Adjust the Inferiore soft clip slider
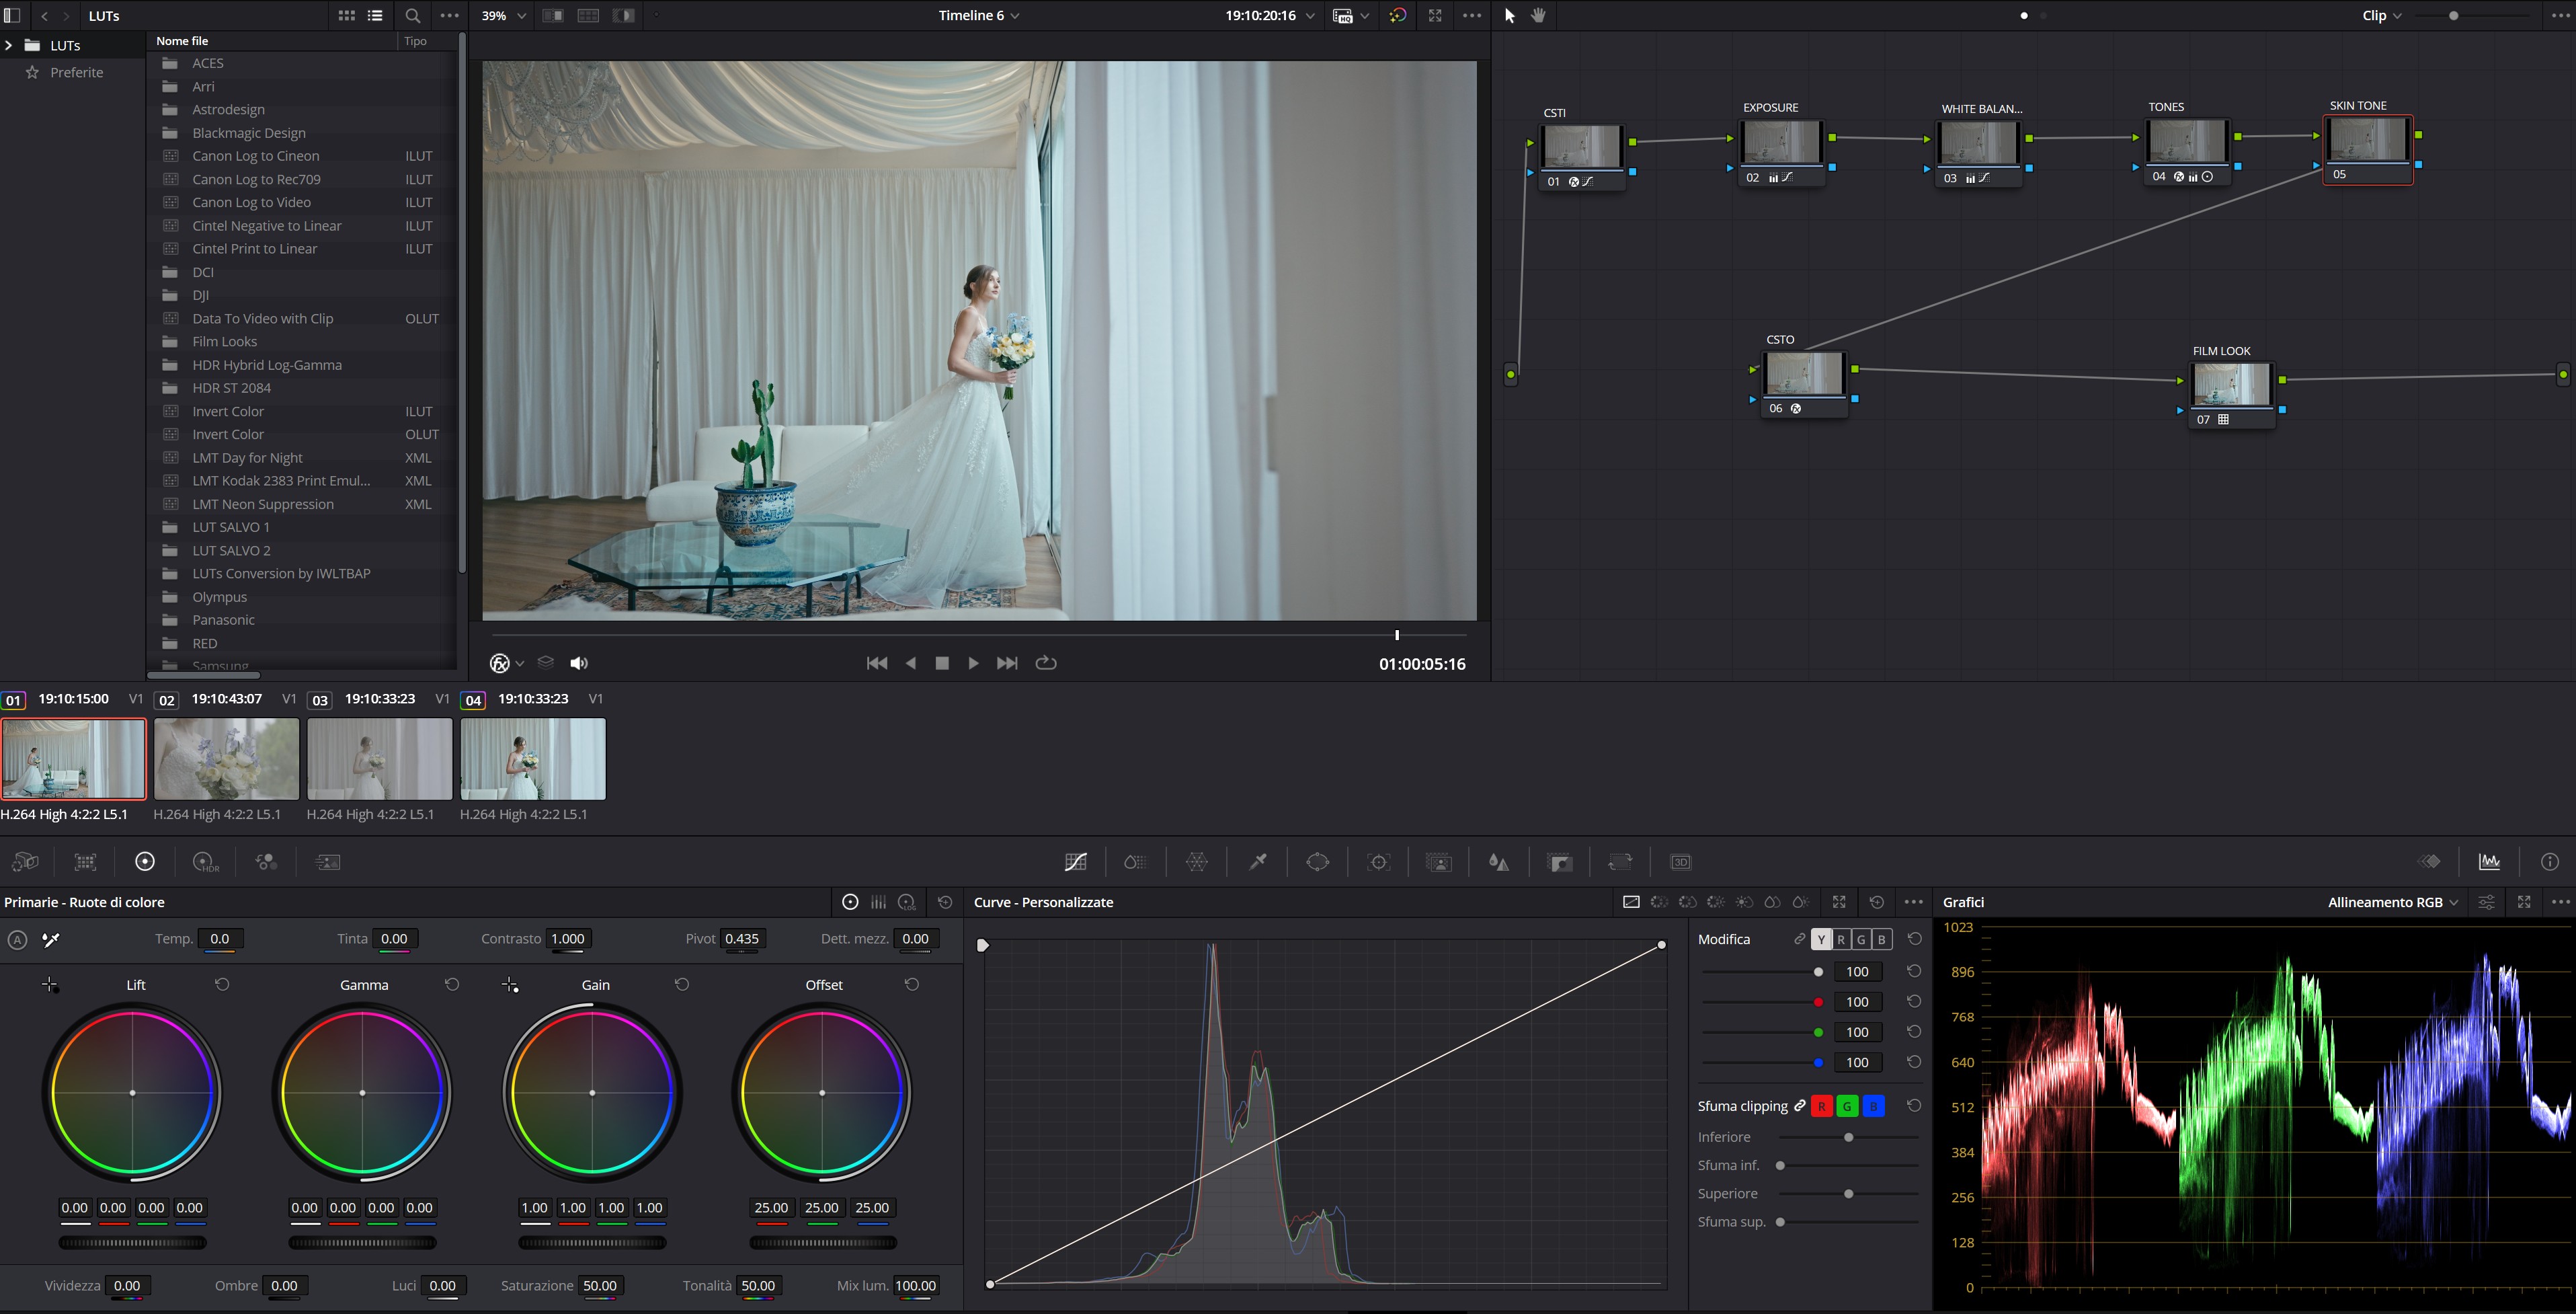This screenshot has height=1314, width=2576. click(x=1848, y=1138)
